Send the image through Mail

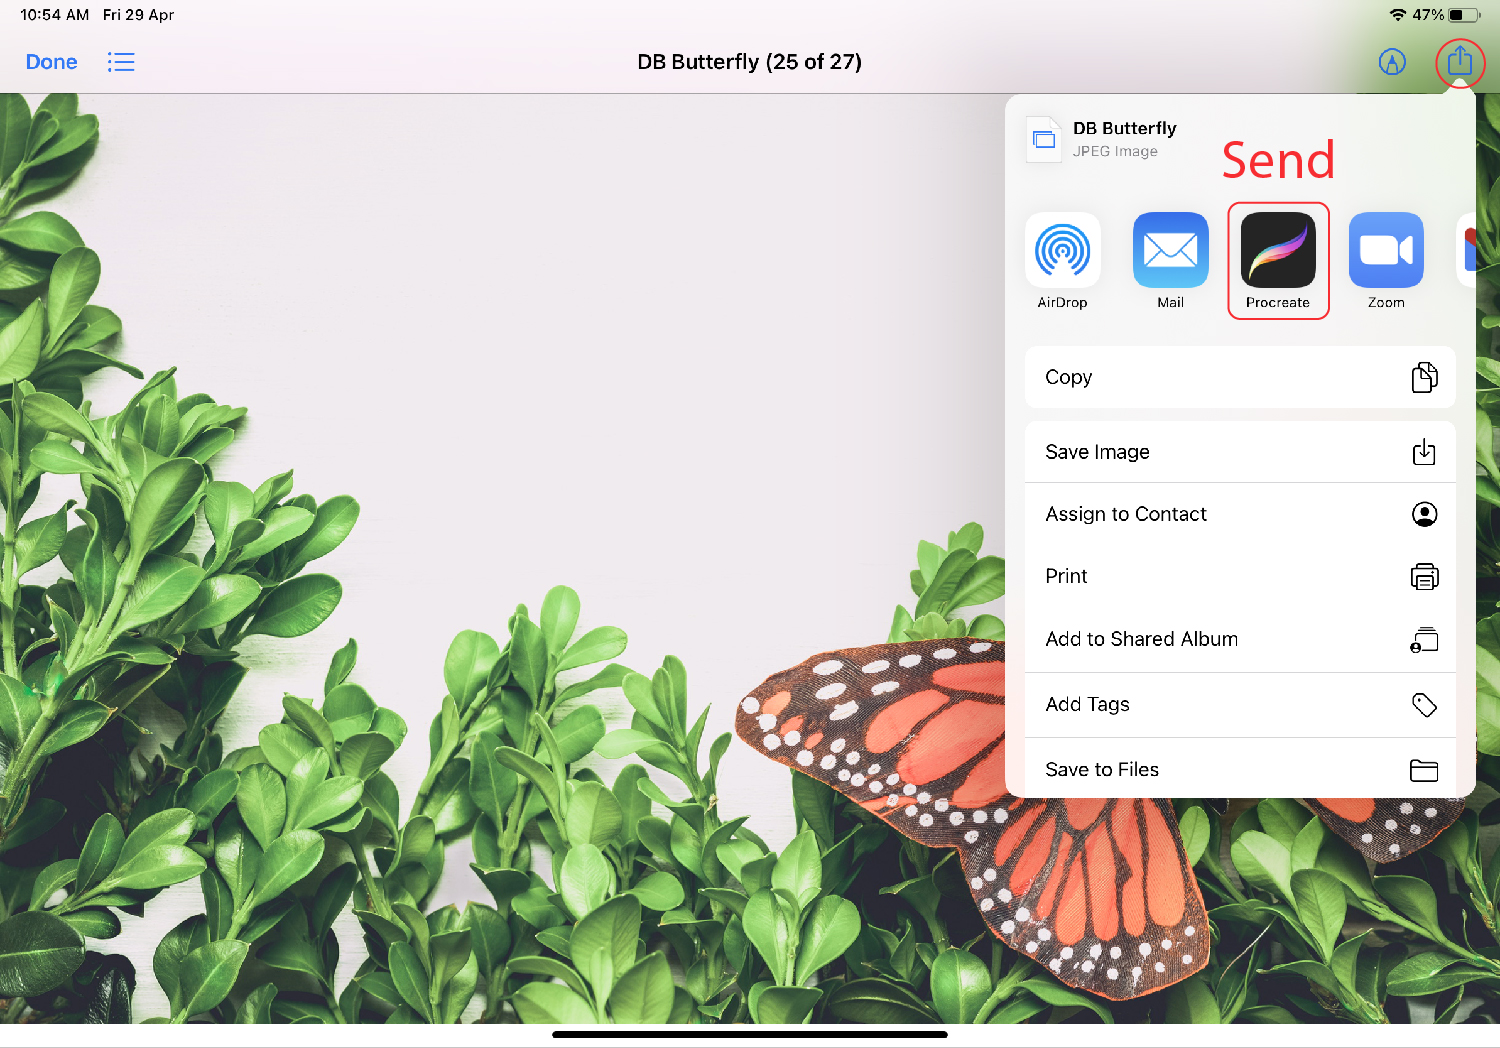point(1170,251)
